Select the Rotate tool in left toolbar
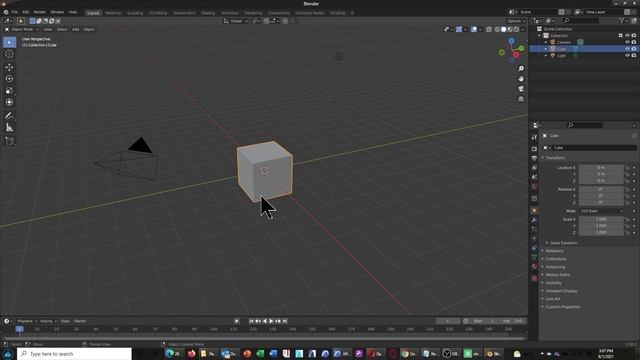Image resolution: width=640 pixels, height=360 pixels. point(9,79)
